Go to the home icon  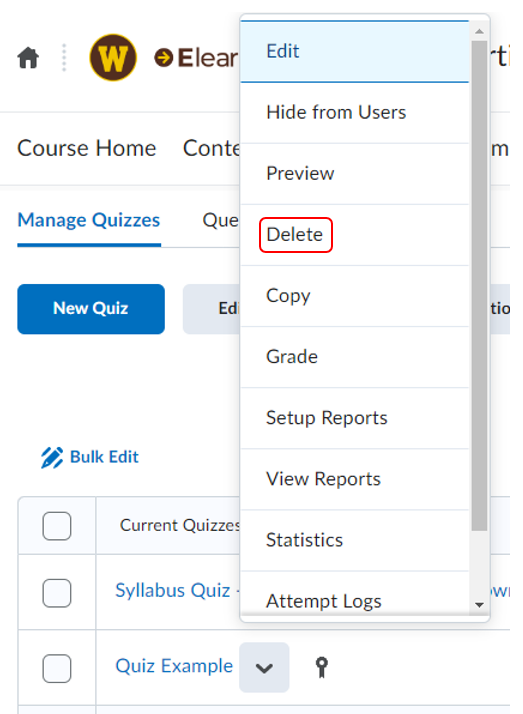(x=28, y=58)
